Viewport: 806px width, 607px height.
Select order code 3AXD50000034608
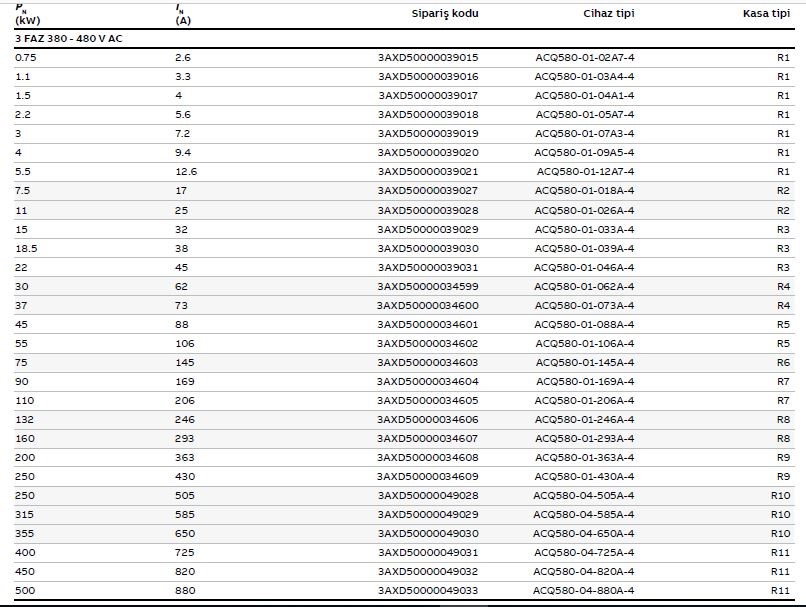tap(428, 458)
